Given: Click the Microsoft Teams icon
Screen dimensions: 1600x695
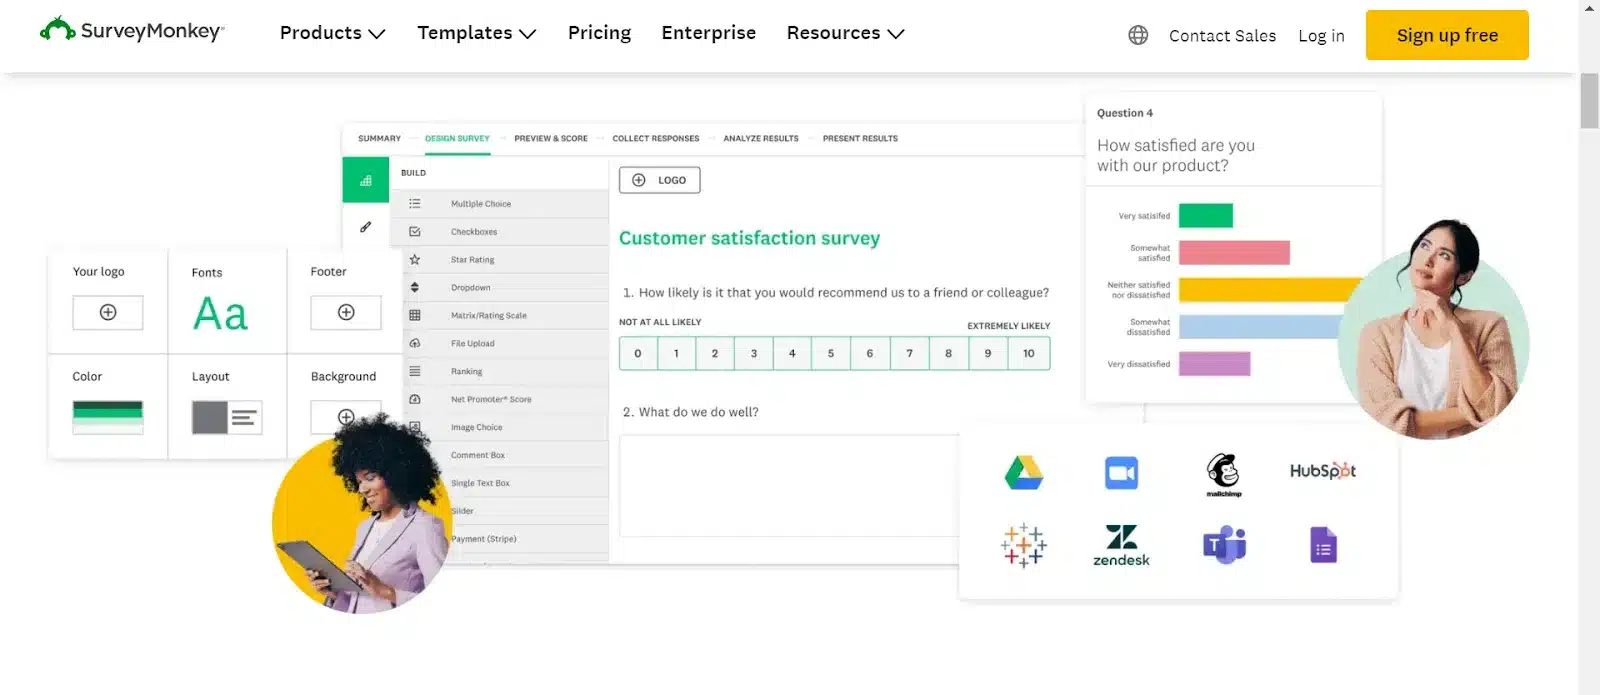Looking at the screenshot, I should click(x=1224, y=545).
